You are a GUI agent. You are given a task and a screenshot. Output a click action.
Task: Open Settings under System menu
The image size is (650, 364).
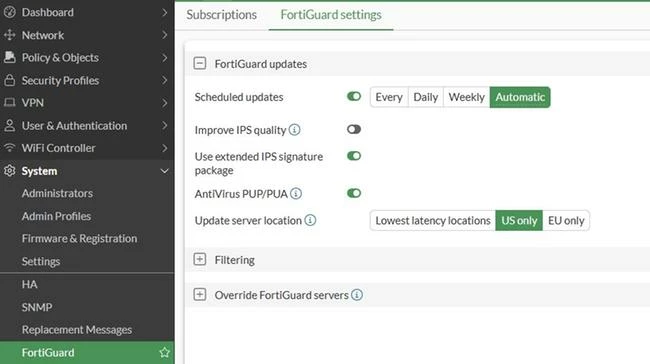tap(41, 261)
